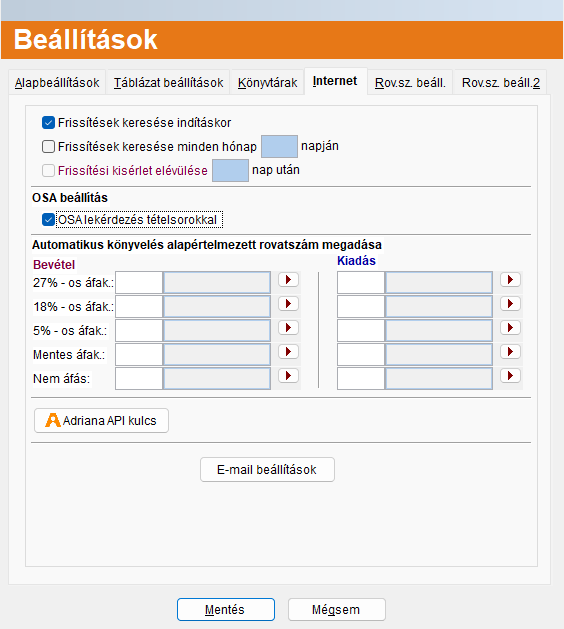Open the Alapbeállítások tab
The width and height of the screenshot is (564, 629).
tap(57, 83)
